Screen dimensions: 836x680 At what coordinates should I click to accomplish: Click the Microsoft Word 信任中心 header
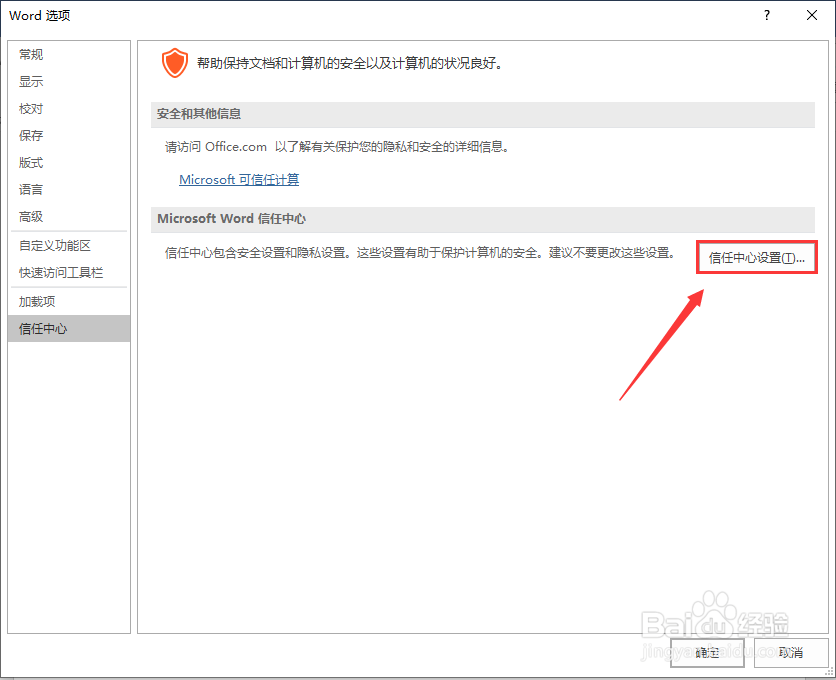click(483, 219)
